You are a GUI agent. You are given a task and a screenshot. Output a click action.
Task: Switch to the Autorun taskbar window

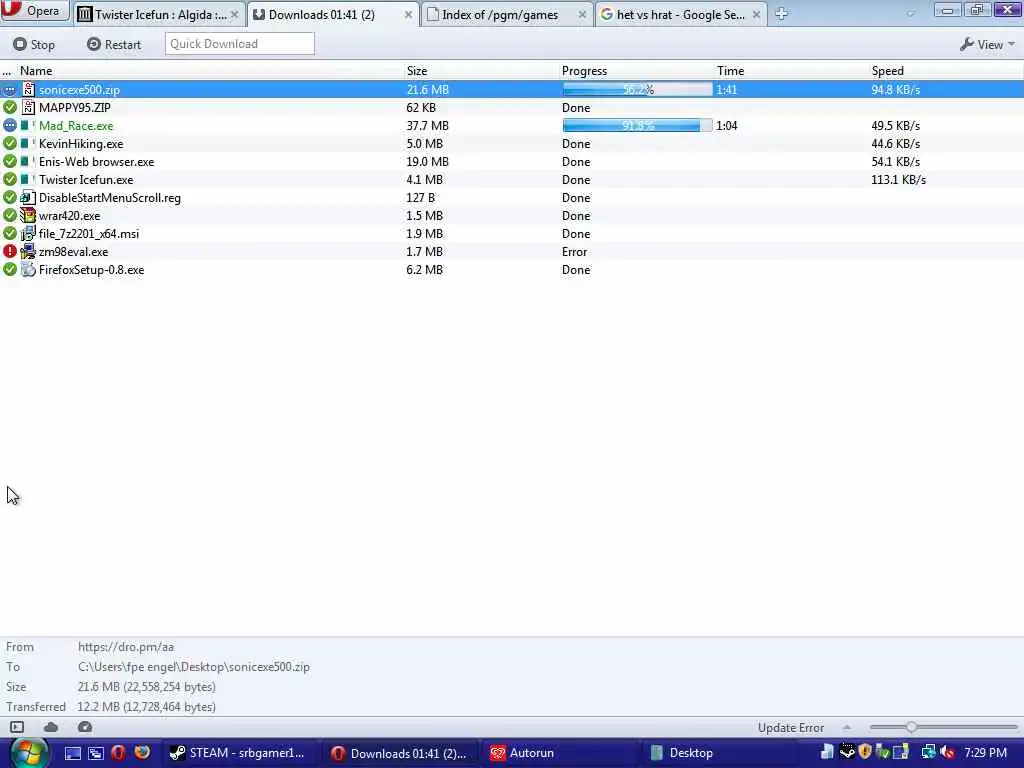point(560,753)
